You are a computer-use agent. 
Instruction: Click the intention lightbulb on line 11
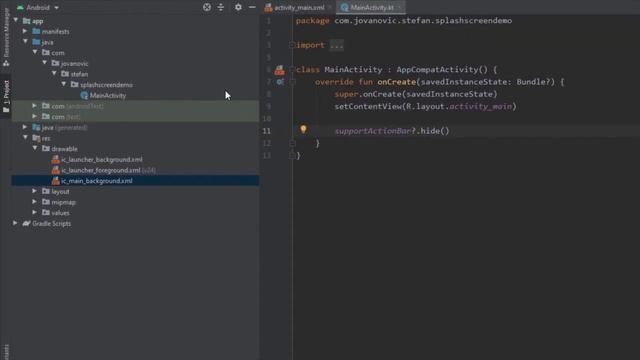point(303,129)
